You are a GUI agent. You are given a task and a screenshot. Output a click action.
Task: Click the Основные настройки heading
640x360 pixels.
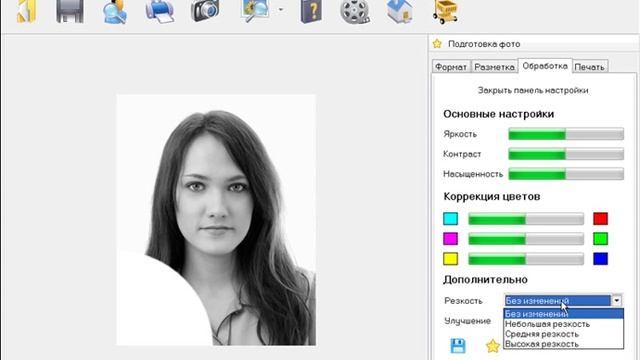point(498,114)
